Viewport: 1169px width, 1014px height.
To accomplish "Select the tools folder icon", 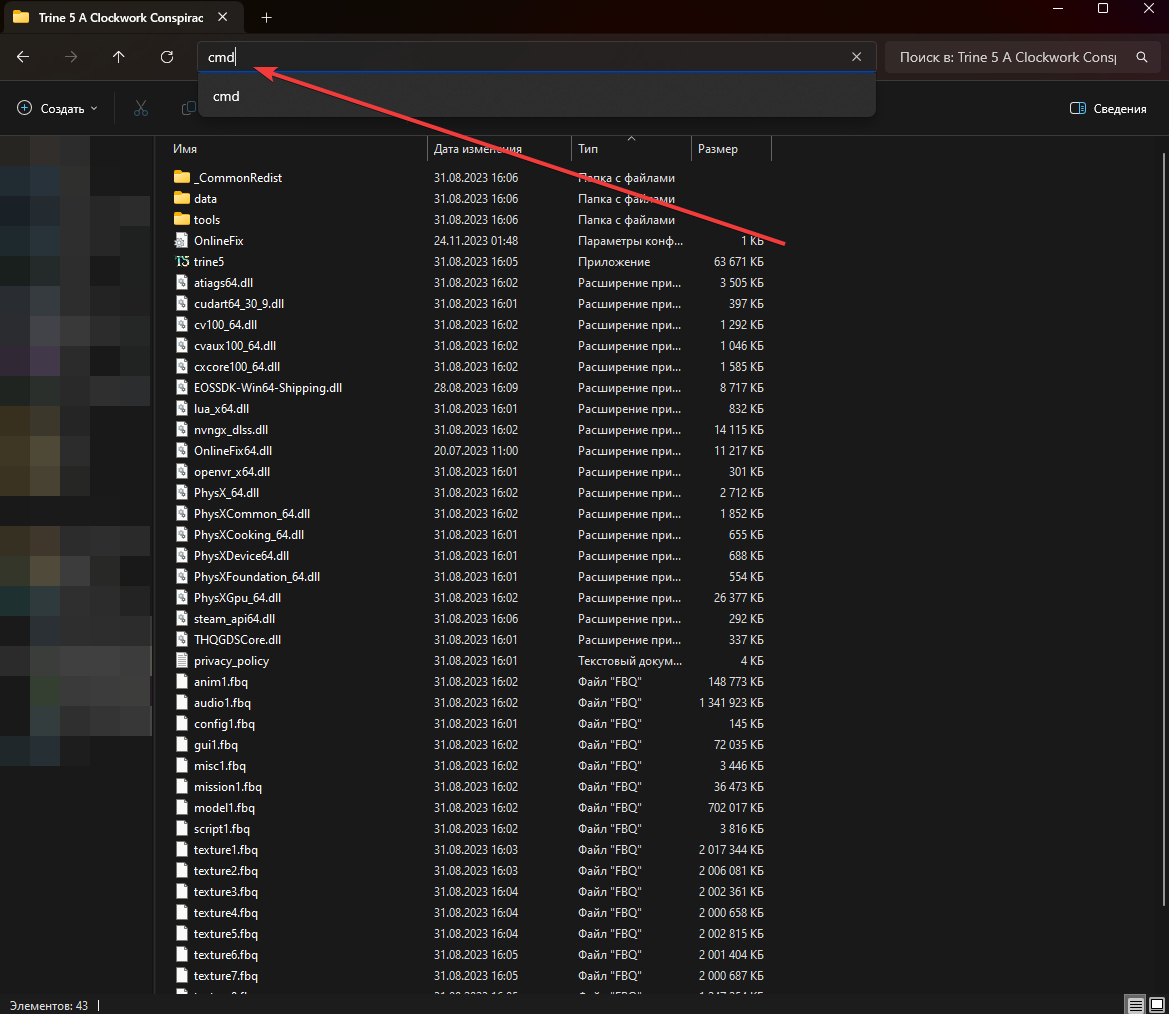I will (181, 219).
